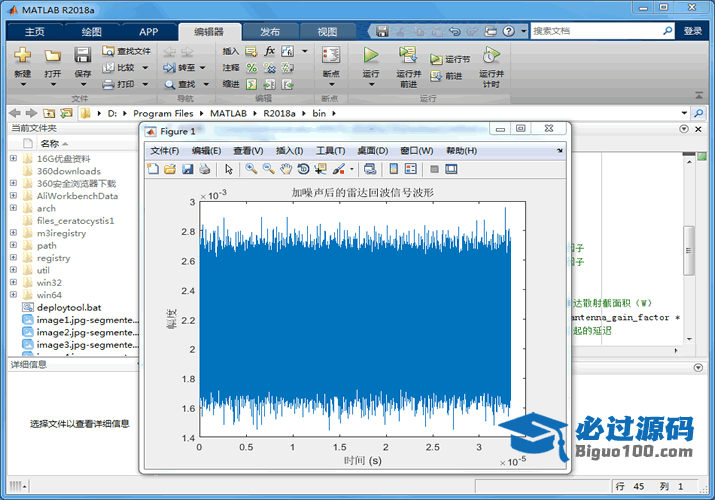Click the 保存 (Save) disk icon
This screenshot has width=715, height=500.
tap(83, 55)
